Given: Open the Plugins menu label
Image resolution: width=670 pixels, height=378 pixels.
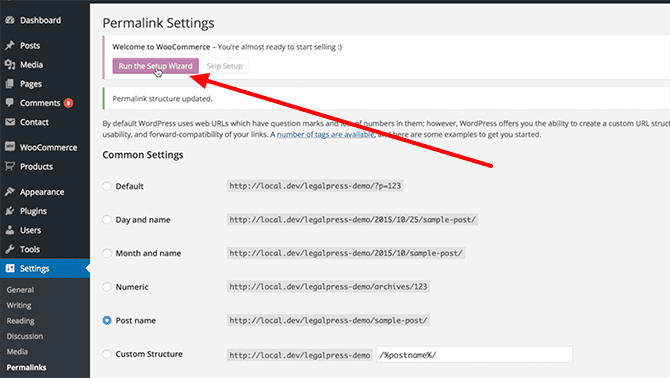Looking at the screenshot, I should pos(33,211).
